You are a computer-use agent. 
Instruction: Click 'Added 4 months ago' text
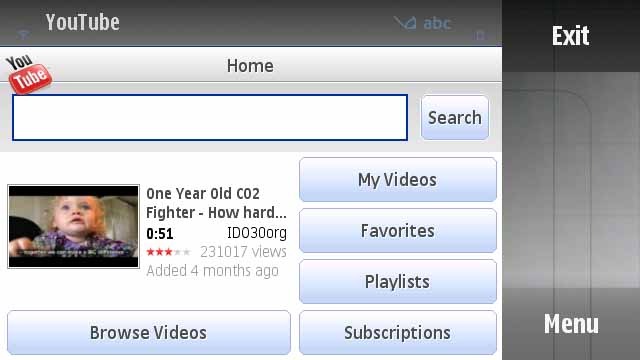pos(212,271)
